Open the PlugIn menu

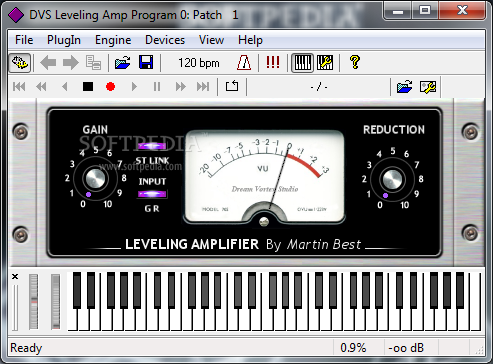coord(64,40)
